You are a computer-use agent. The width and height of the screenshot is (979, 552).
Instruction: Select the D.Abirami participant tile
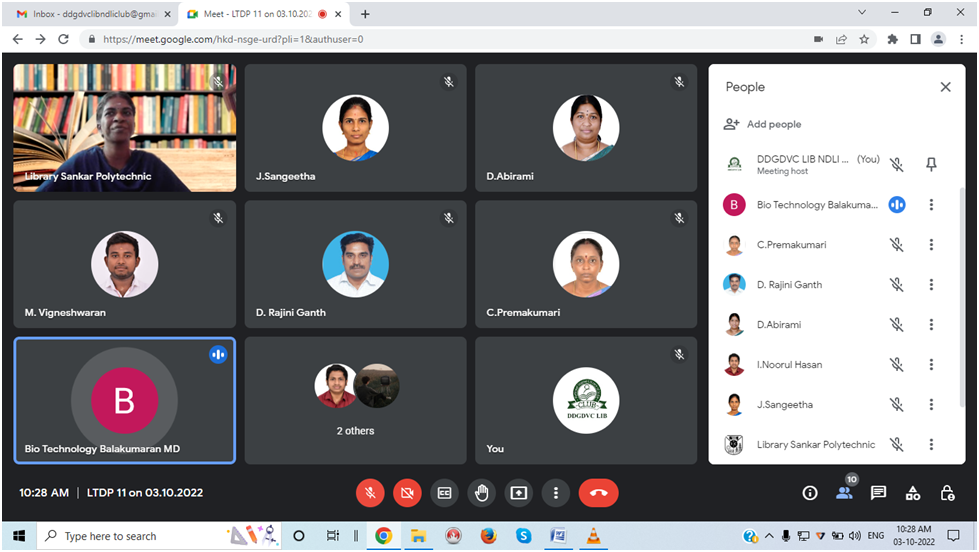tap(586, 127)
